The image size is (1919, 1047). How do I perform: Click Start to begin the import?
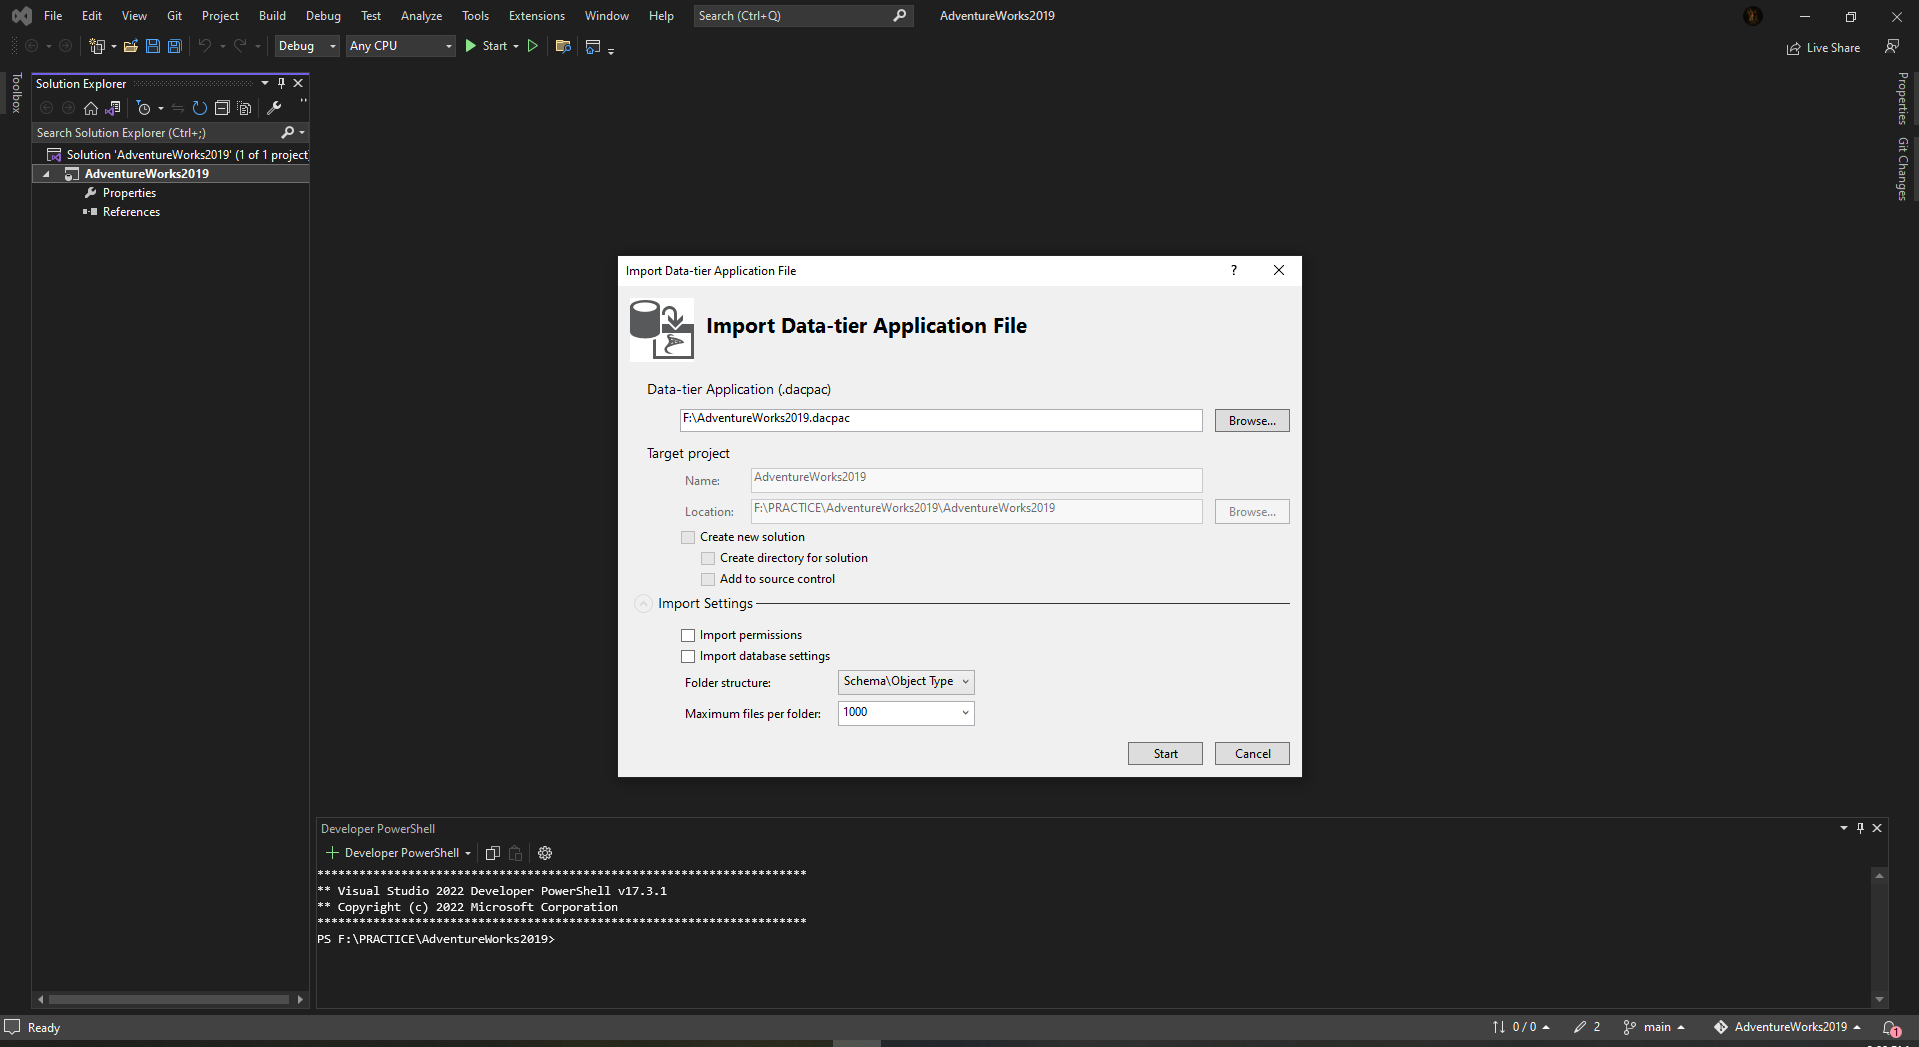coord(1164,753)
